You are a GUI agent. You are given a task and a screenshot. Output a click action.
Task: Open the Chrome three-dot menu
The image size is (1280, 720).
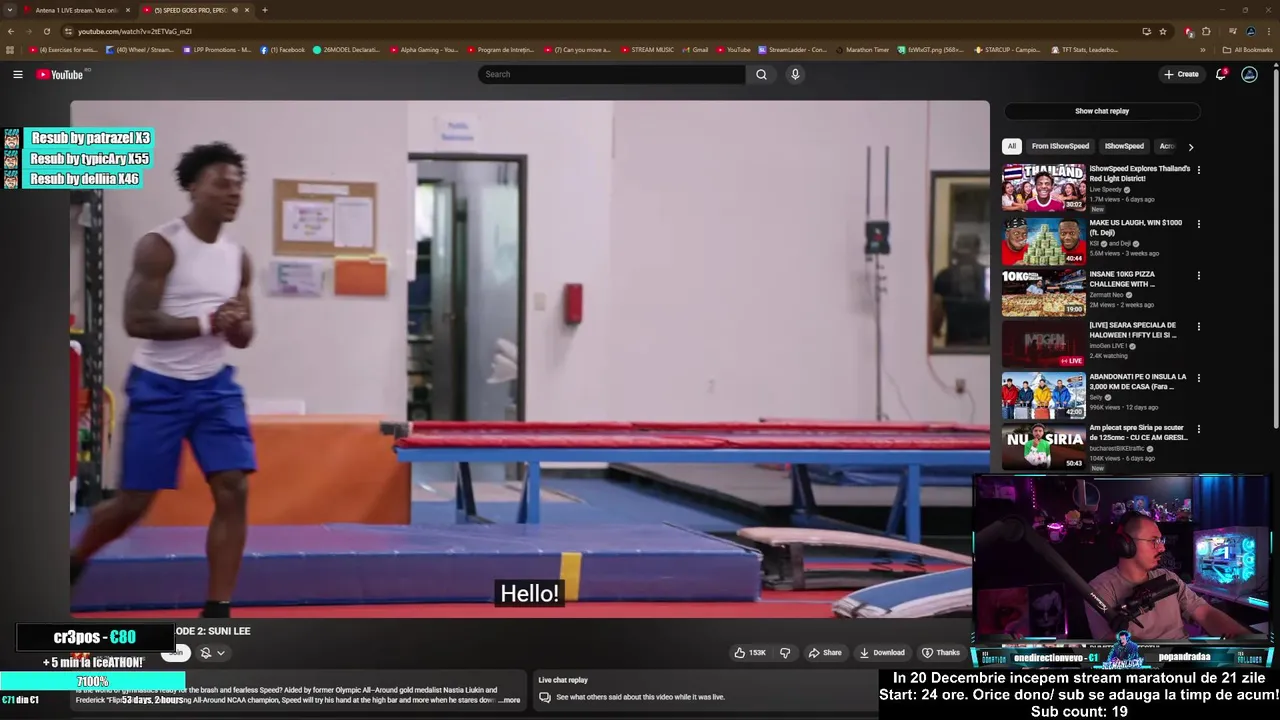(1268, 31)
